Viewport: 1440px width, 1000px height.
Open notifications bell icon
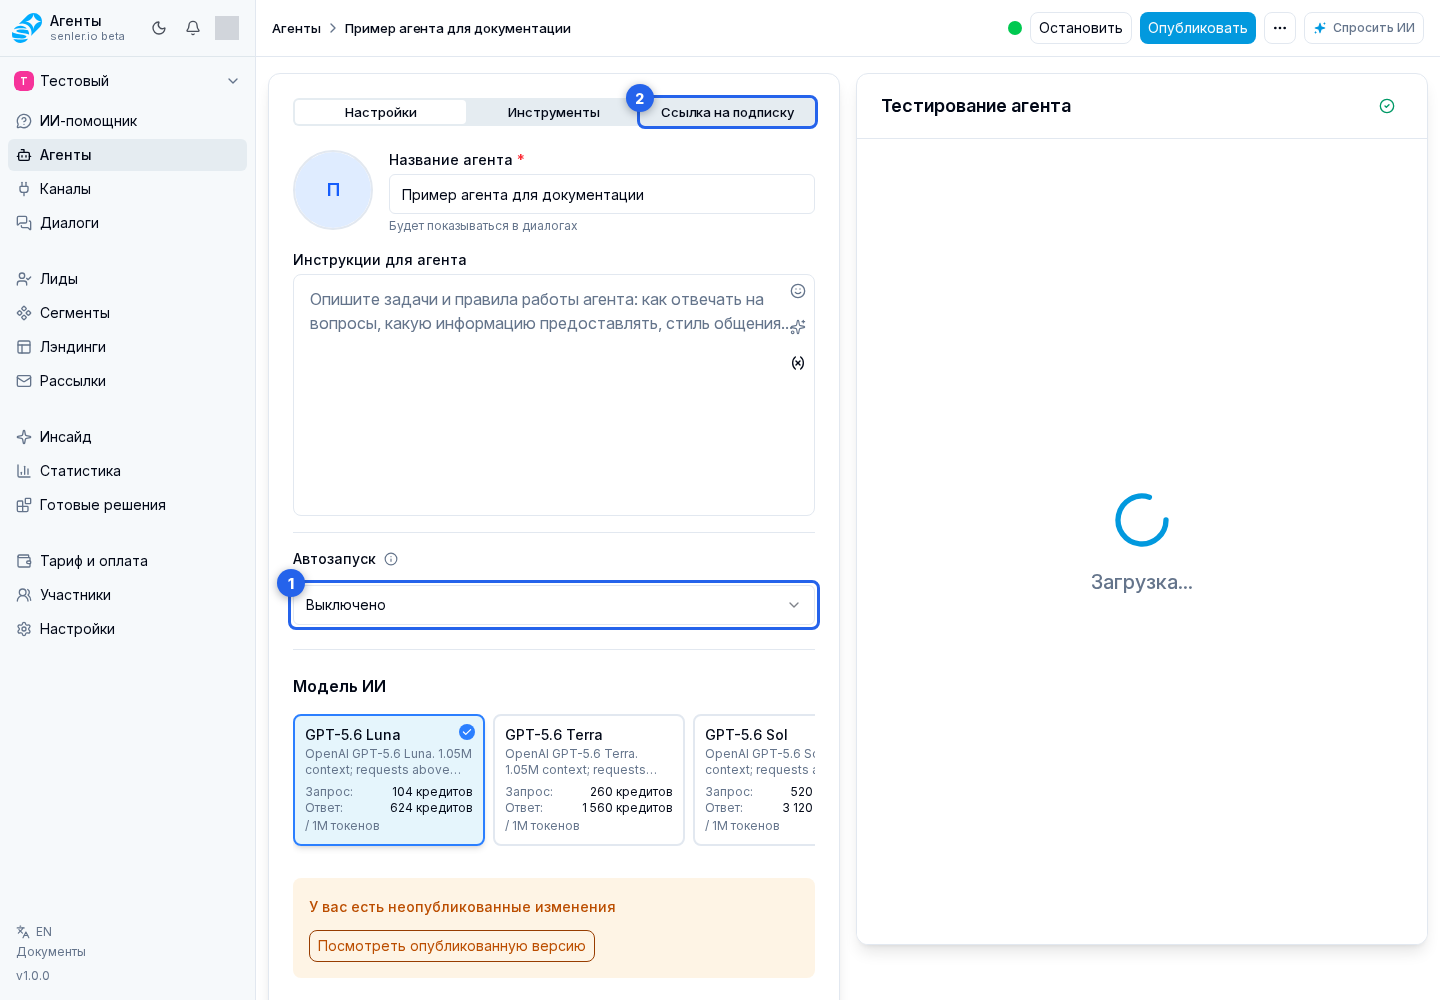(193, 28)
